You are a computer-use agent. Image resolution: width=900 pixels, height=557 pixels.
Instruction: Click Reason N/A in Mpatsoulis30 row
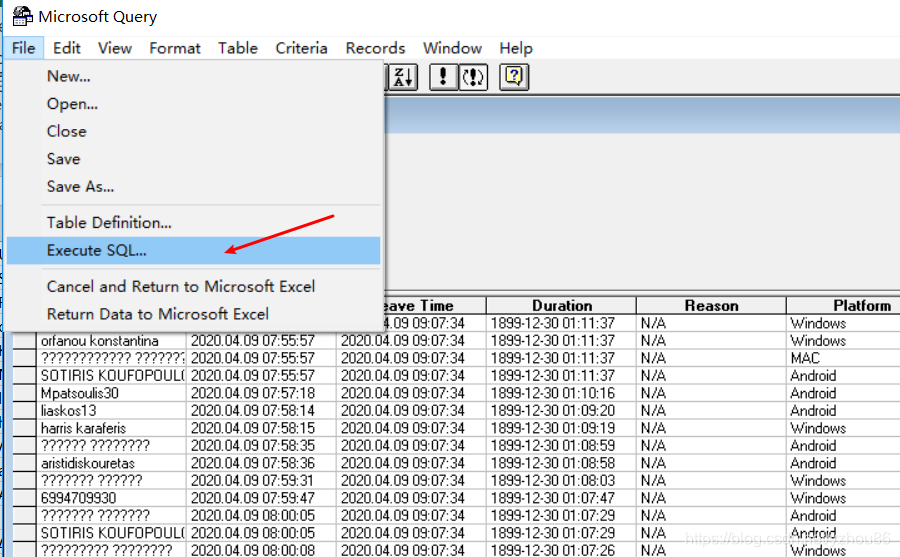[x=711, y=393]
